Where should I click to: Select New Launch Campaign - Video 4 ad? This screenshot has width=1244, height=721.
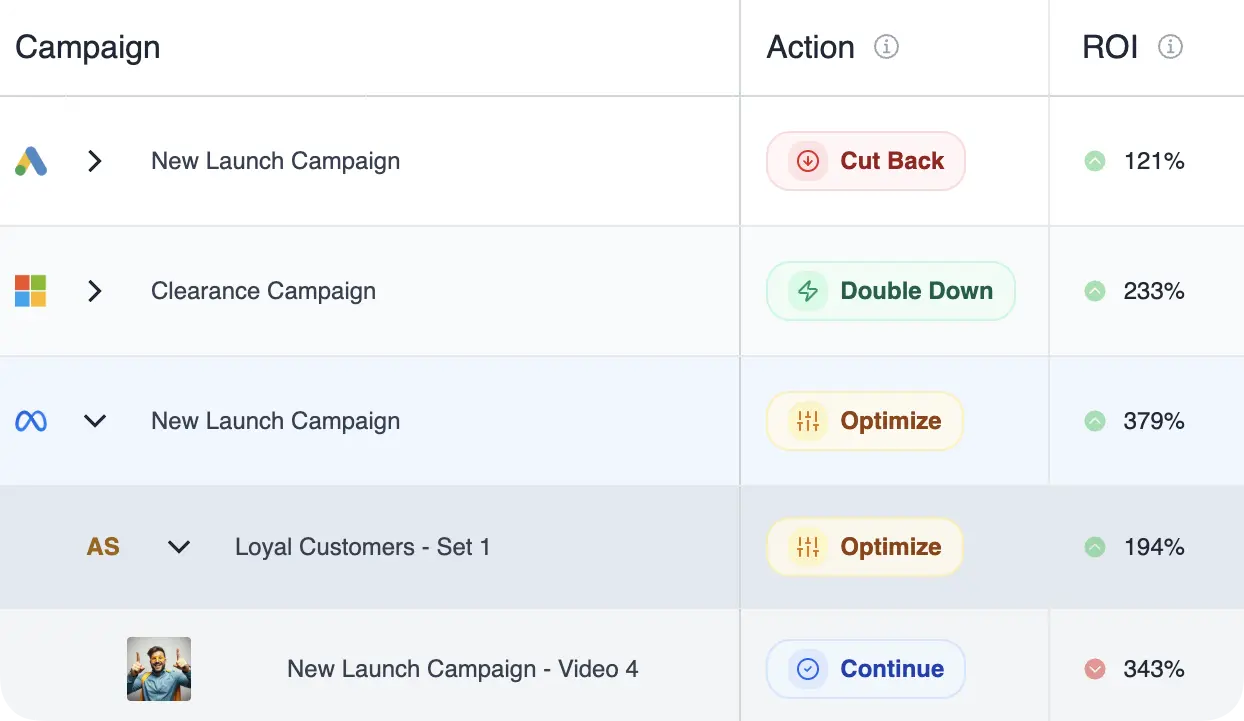point(462,669)
